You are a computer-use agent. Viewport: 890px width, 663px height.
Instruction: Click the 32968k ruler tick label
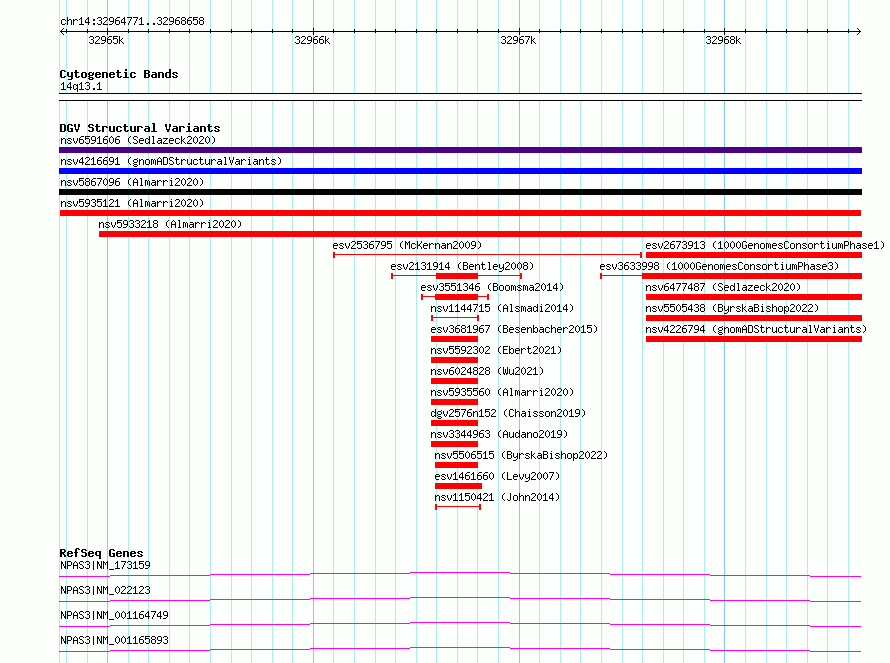point(723,40)
